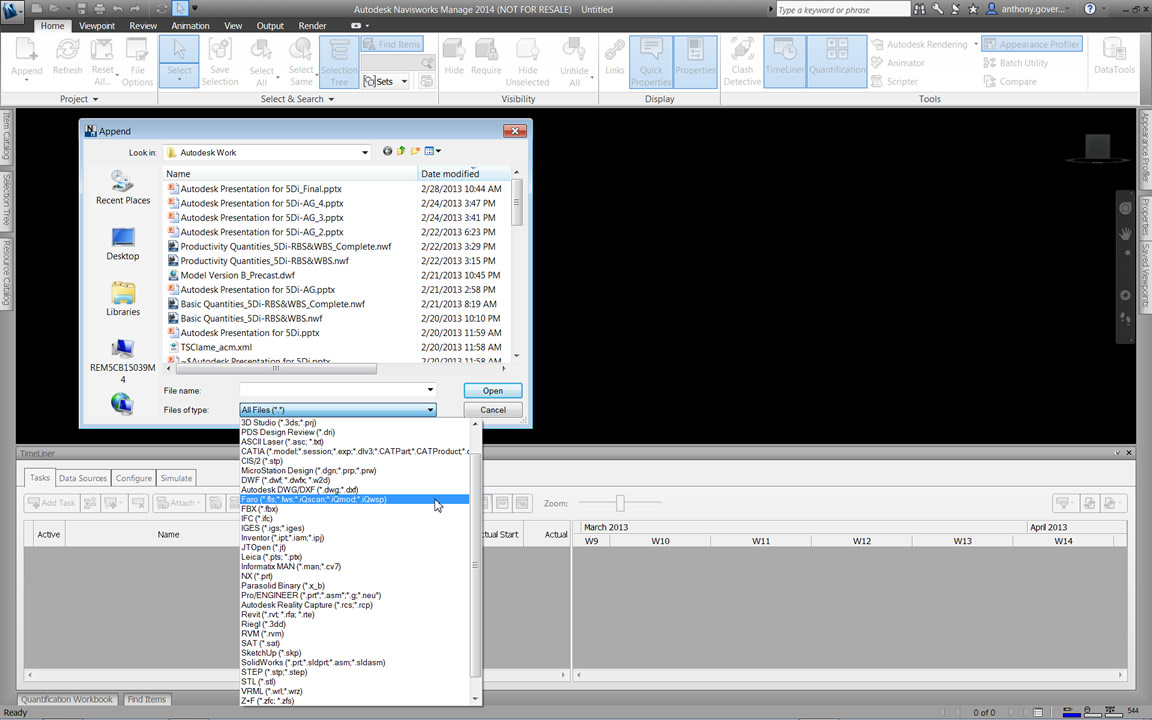
Task: Toggle the Find Items window button
Action: tap(392, 44)
